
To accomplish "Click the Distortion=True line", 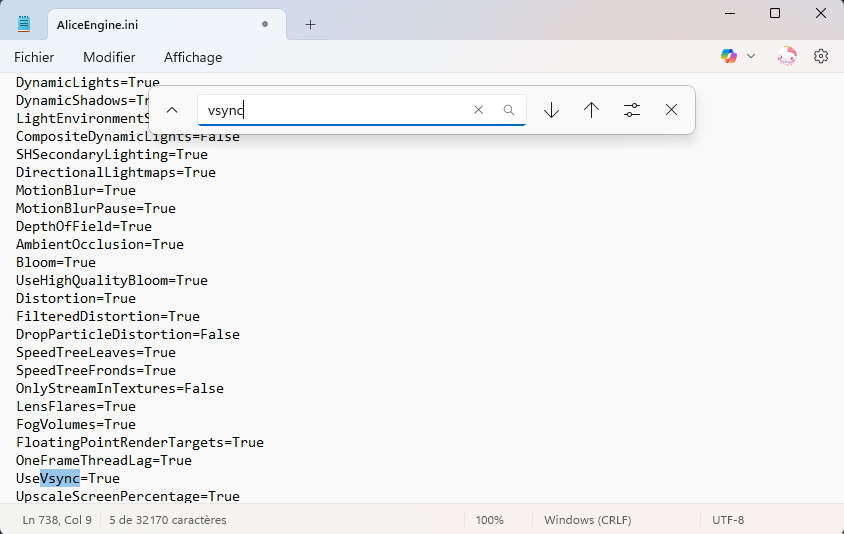I will [76, 298].
